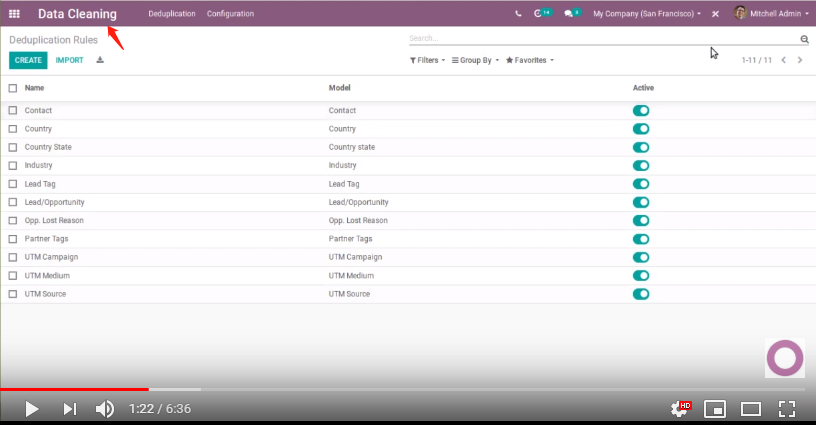The width and height of the screenshot is (816, 425).
Task: Click the CREATE button
Action: (28, 60)
